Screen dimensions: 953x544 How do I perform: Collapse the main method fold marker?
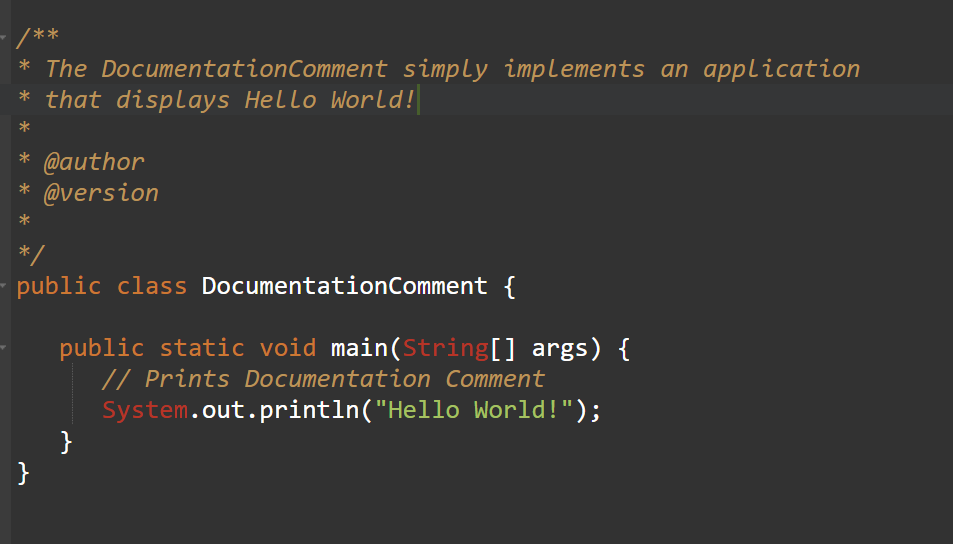point(3,348)
